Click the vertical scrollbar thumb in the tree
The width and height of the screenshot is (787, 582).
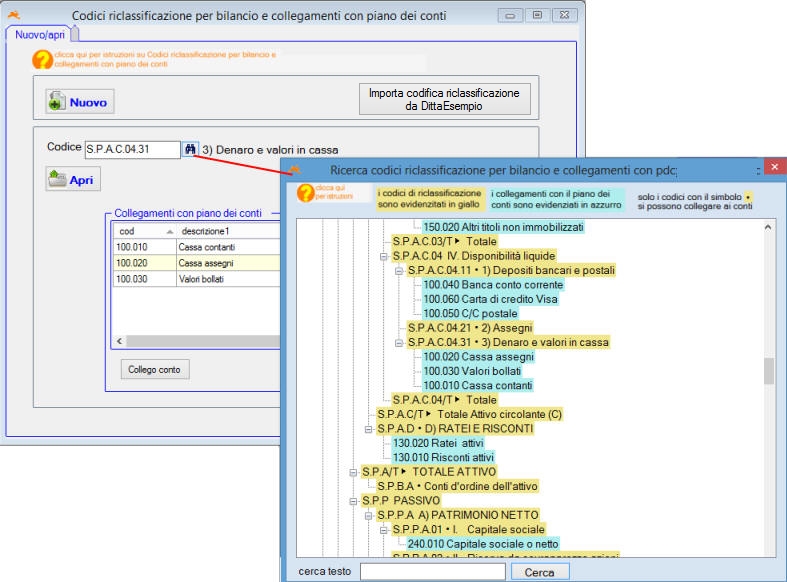point(768,371)
